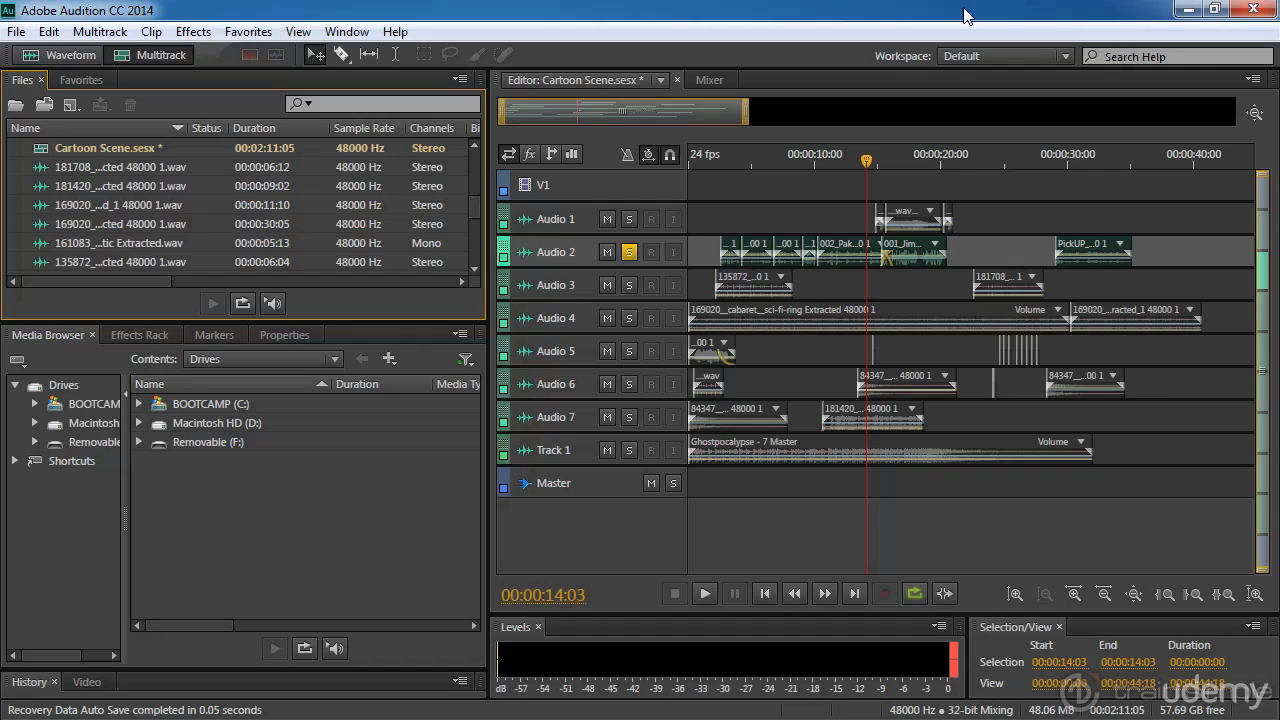Click the filter funnel in Media Browser

466,359
